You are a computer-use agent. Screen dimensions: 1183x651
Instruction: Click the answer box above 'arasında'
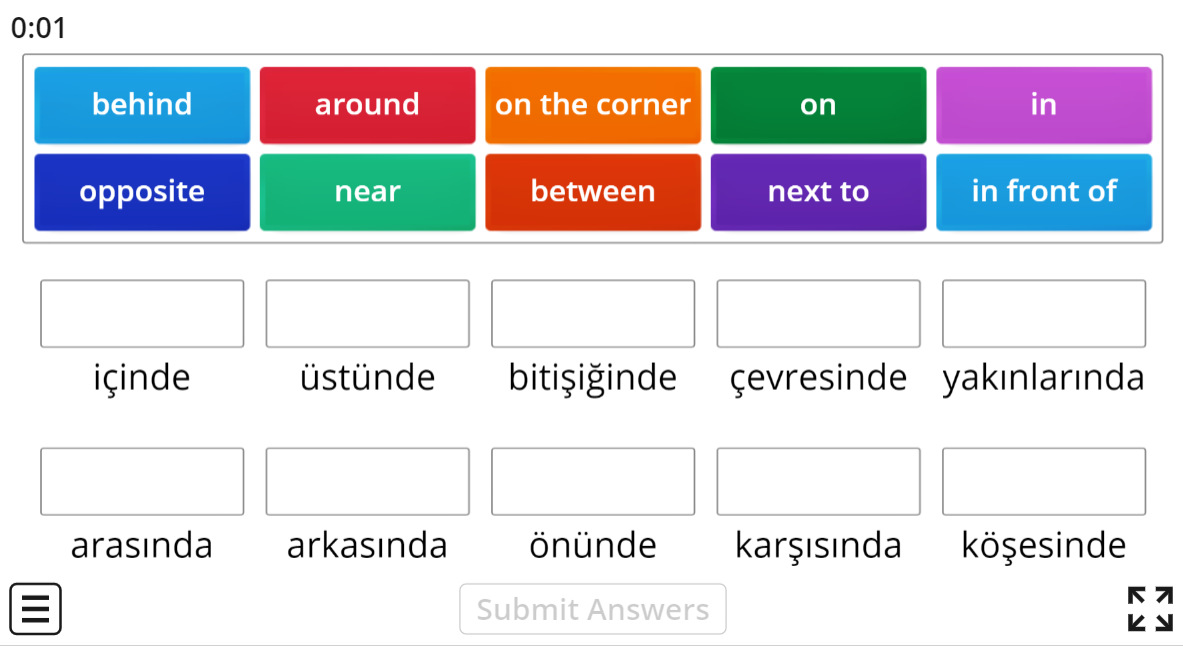point(141,481)
